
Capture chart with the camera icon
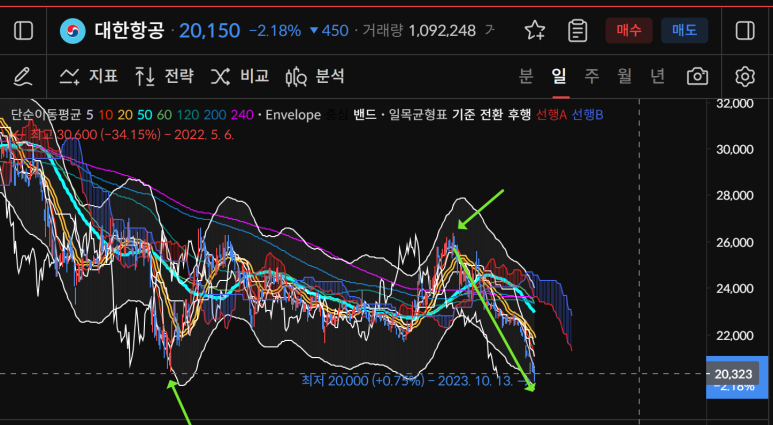pyautogui.click(x=698, y=76)
